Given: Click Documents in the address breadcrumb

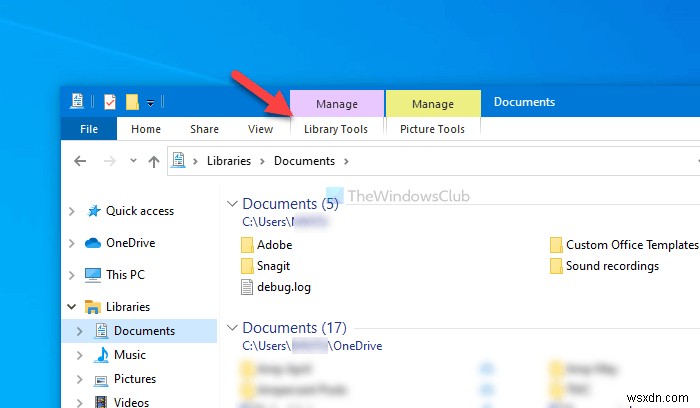Looking at the screenshot, I should pos(304,161).
